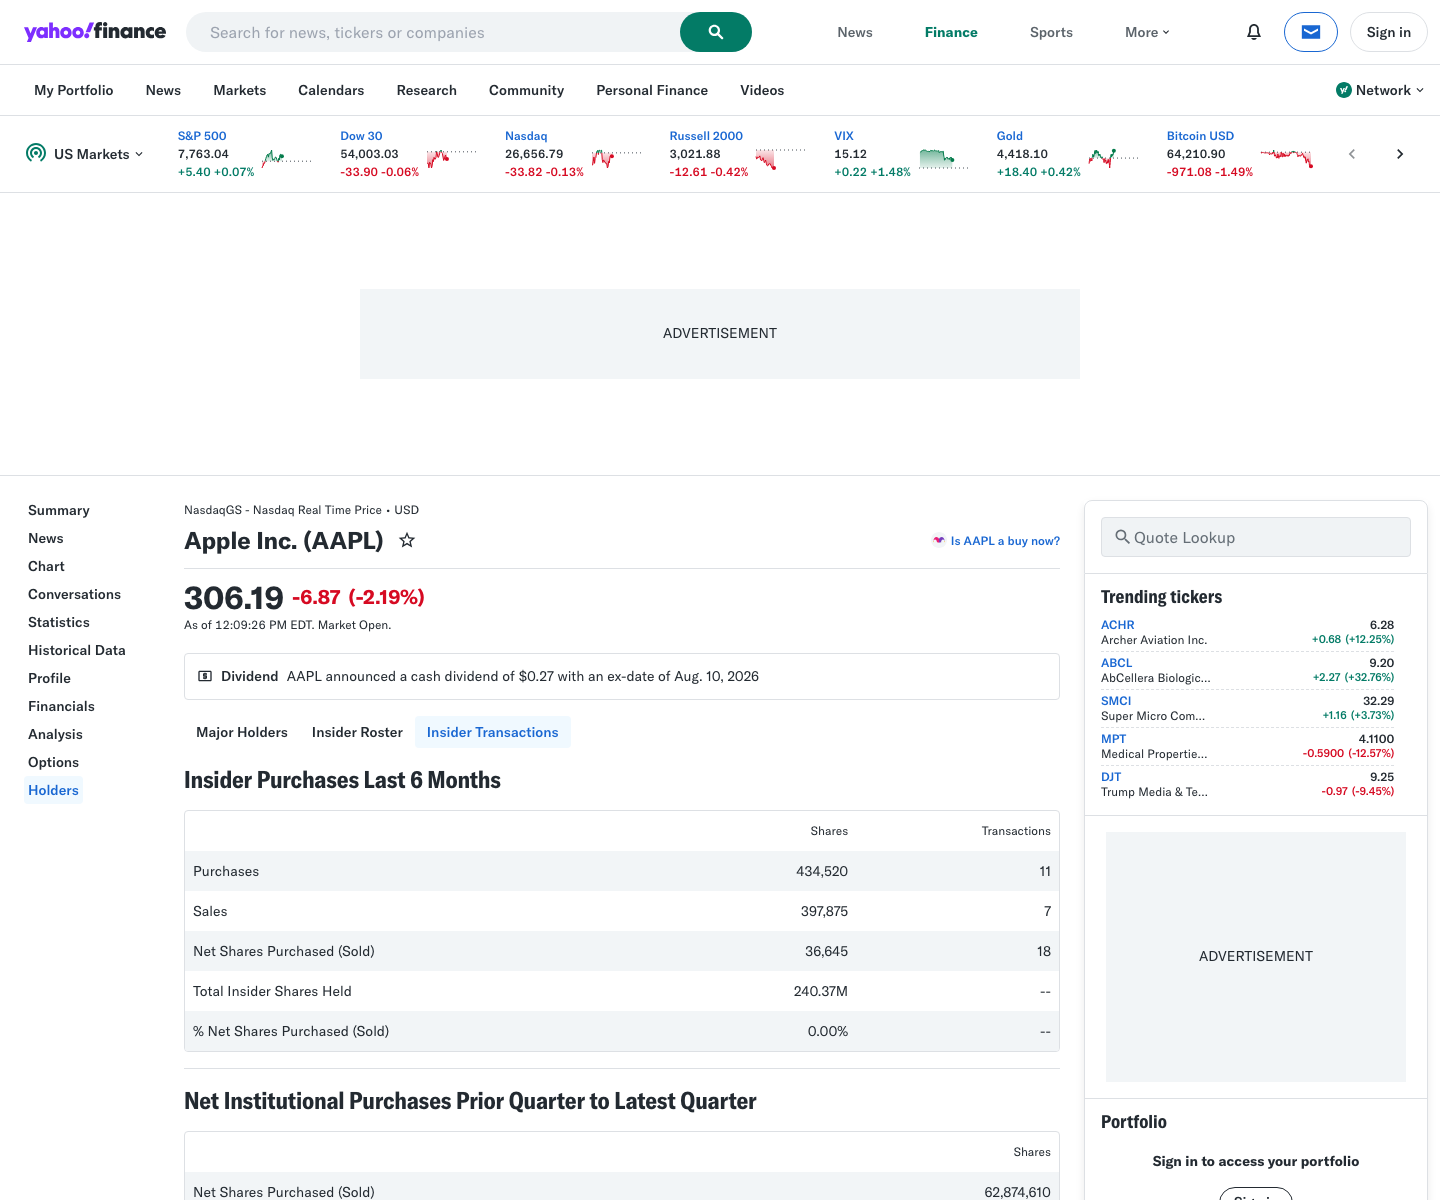The image size is (1440, 1200).
Task: Open the News link in the top header
Action: pyautogui.click(x=855, y=32)
